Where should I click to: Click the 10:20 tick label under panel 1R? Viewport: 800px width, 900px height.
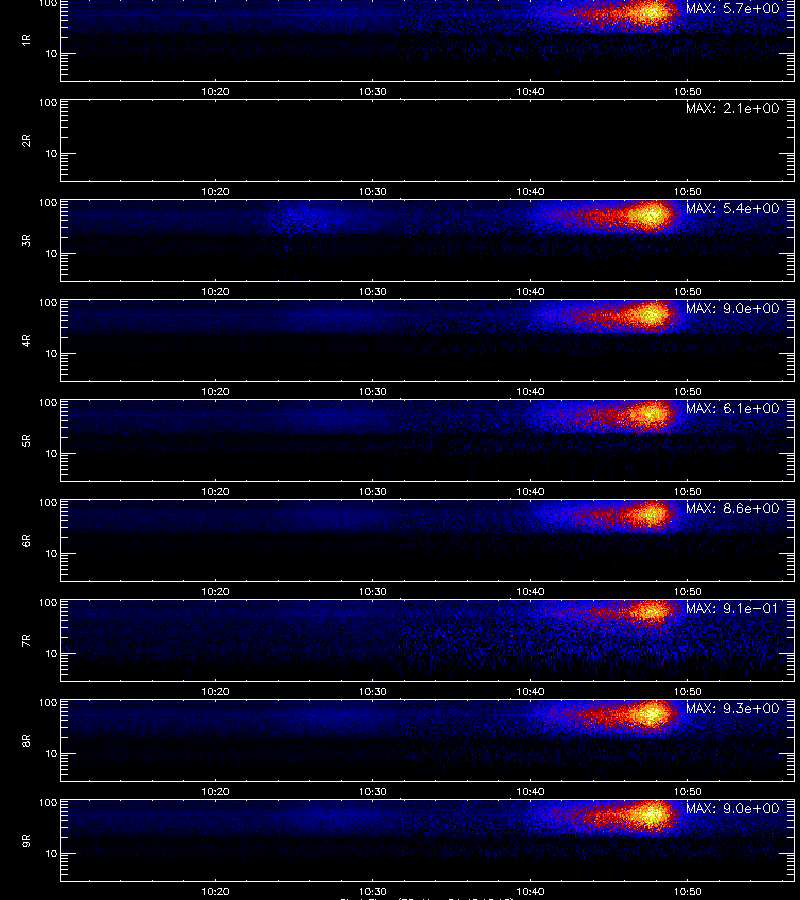tap(215, 92)
